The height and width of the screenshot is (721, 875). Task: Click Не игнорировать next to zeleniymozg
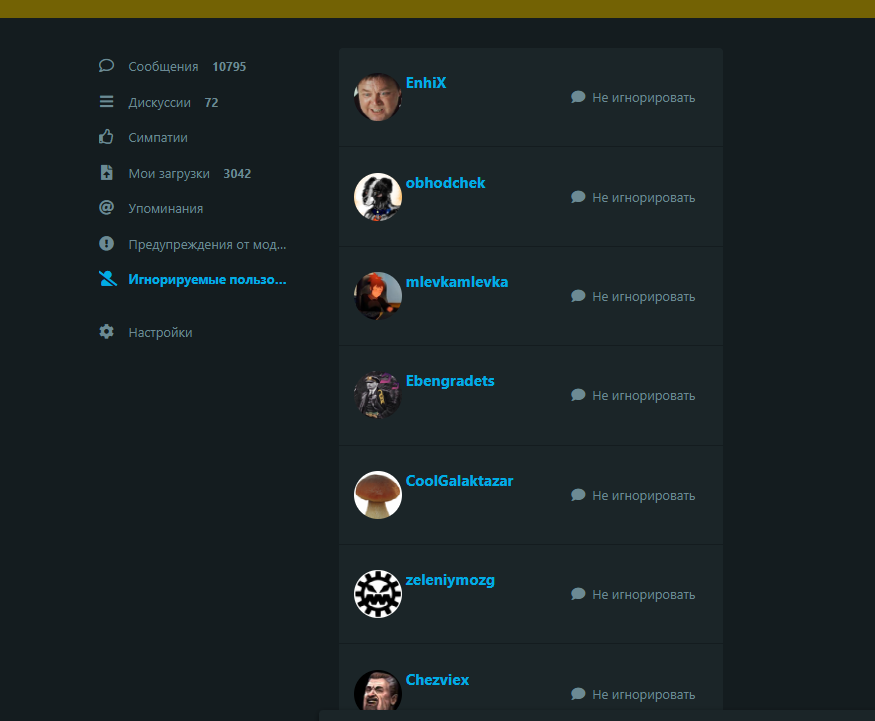click(643, 594)
